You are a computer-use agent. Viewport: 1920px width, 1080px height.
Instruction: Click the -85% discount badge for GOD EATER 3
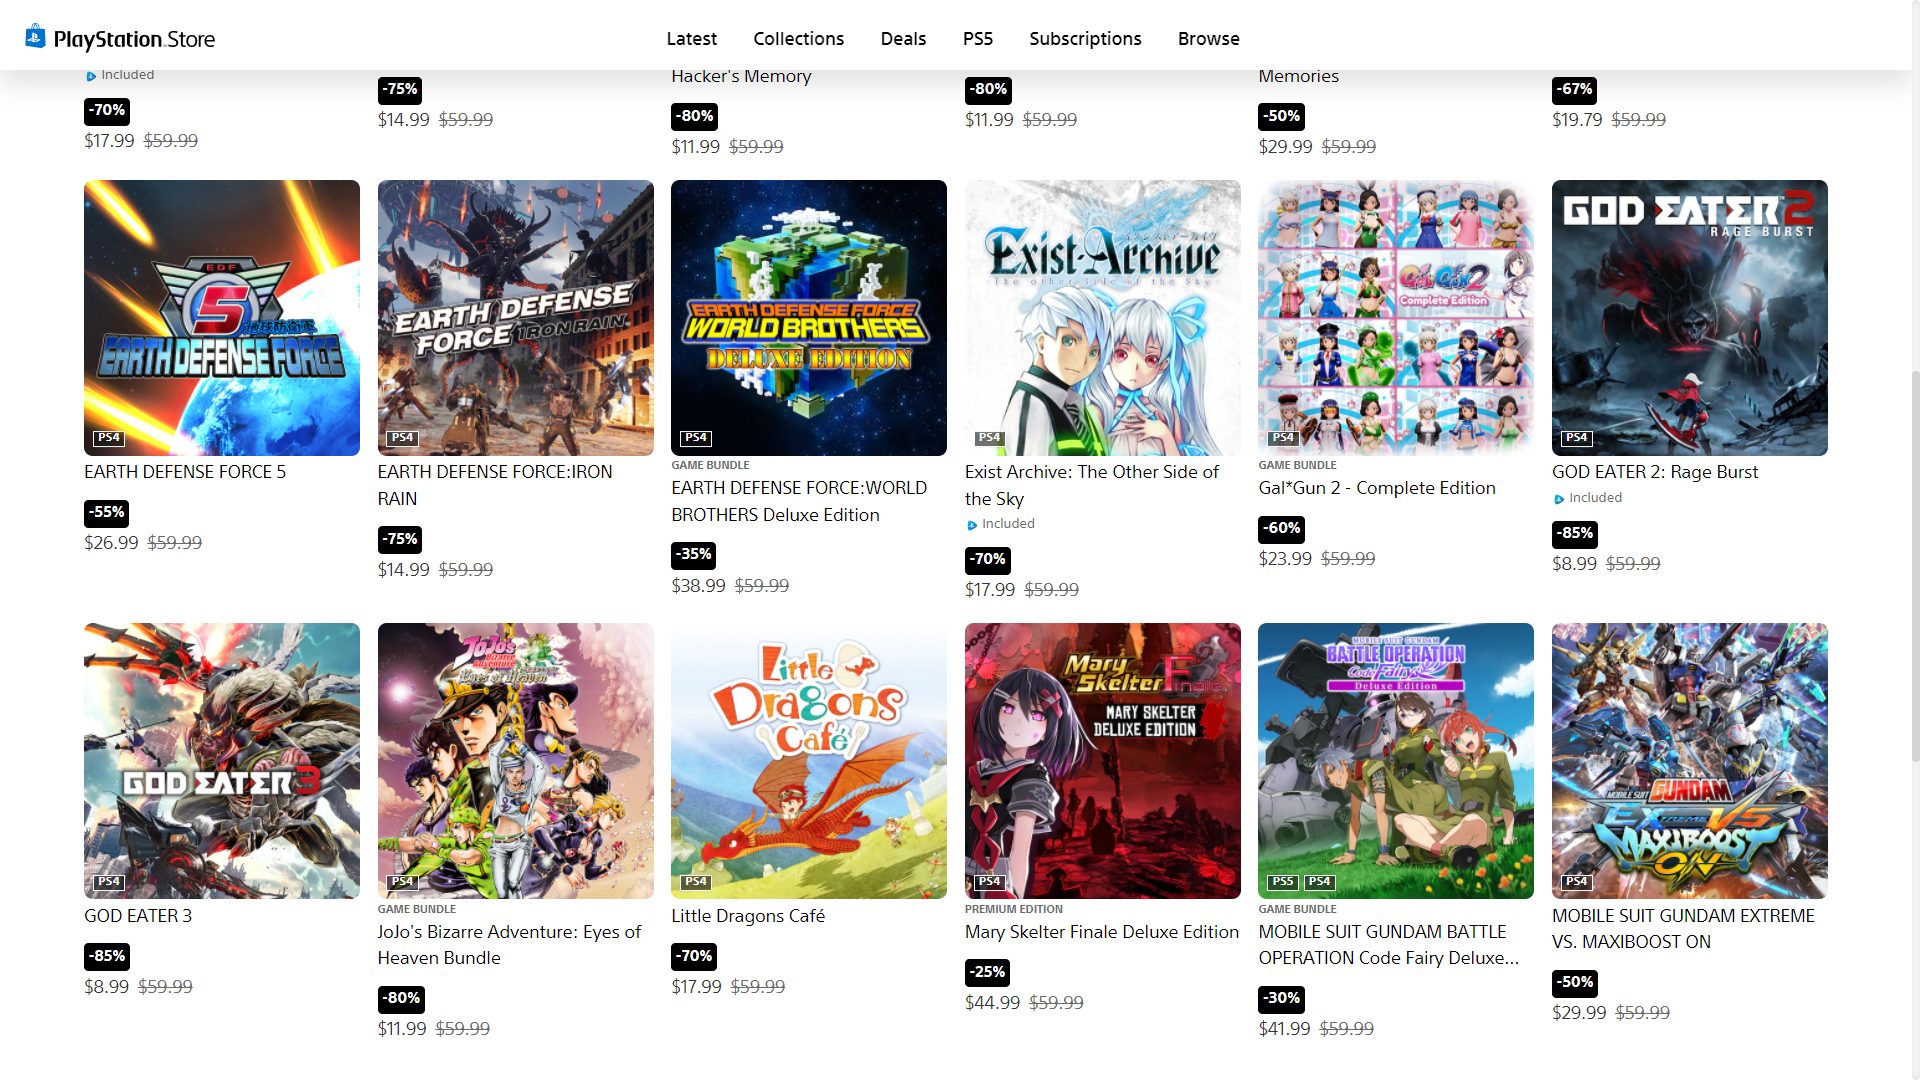(107, 956)
